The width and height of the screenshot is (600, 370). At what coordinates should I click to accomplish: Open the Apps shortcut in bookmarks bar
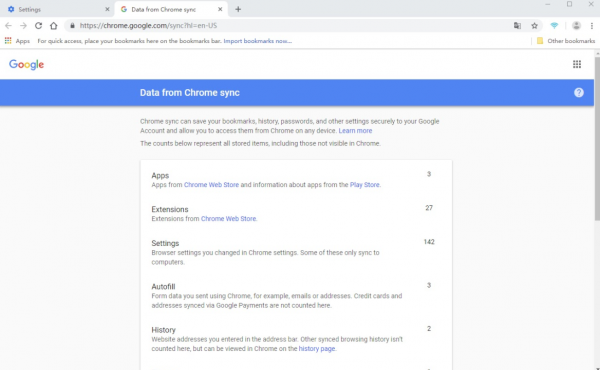[x=17, y=41]
